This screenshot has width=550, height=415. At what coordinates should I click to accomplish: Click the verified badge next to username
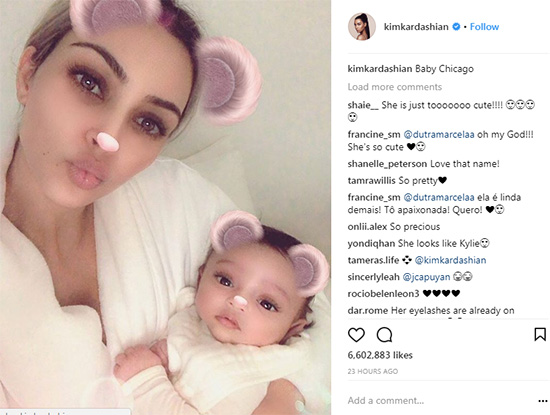(456, 27)
